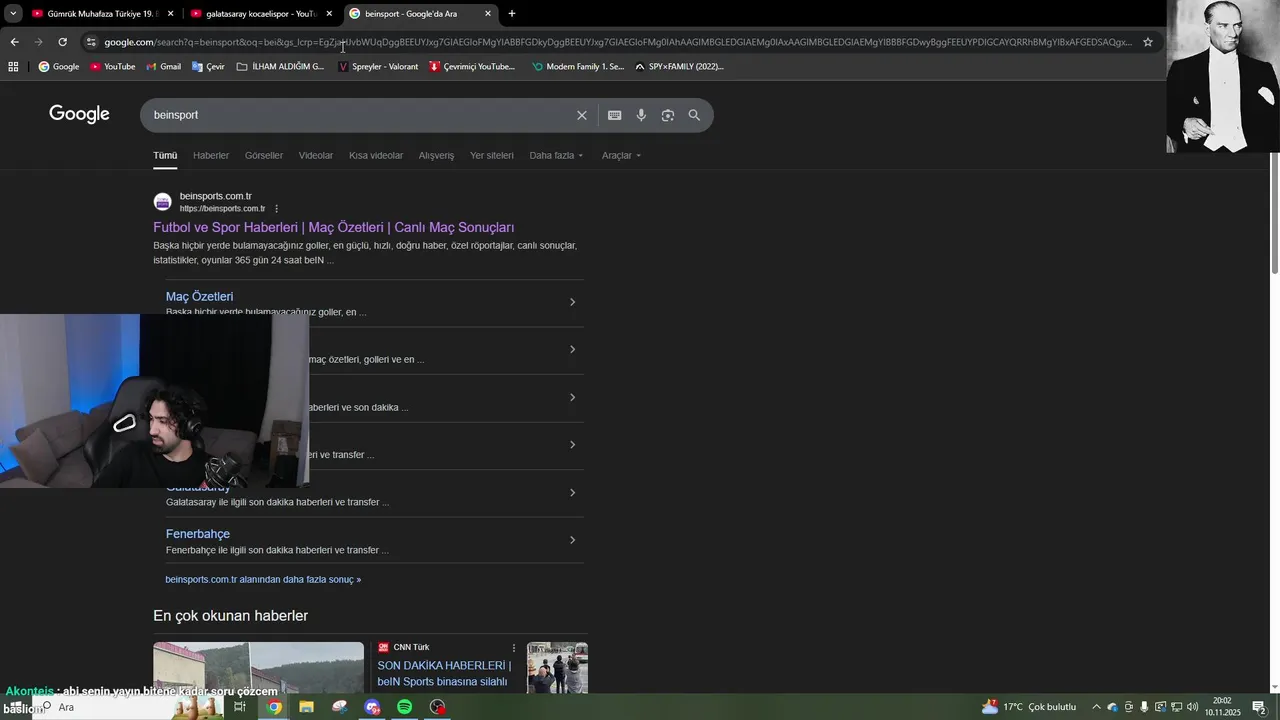Open Task View on the taskbar
The width and height of the screenshot is (1280, 720).
(x=240, y=707)
